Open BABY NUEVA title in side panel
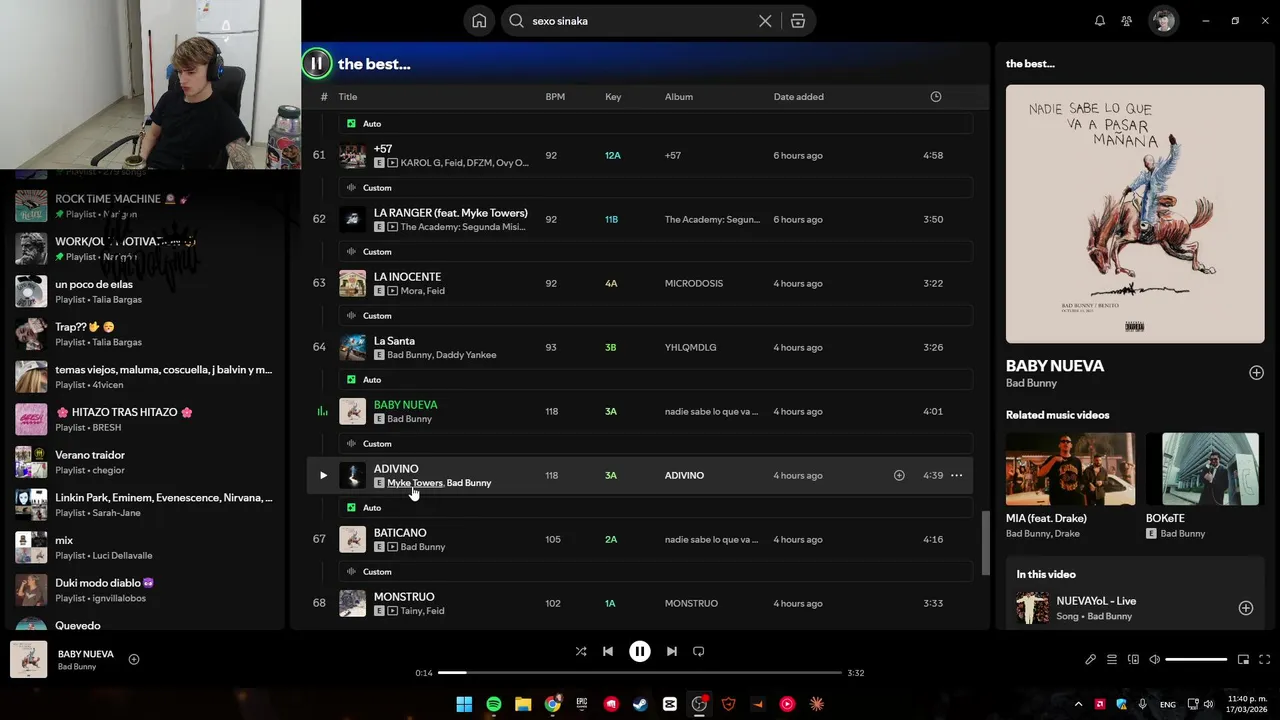Viewport: 1280px width, 720px height. click(x=1055, y=366)
